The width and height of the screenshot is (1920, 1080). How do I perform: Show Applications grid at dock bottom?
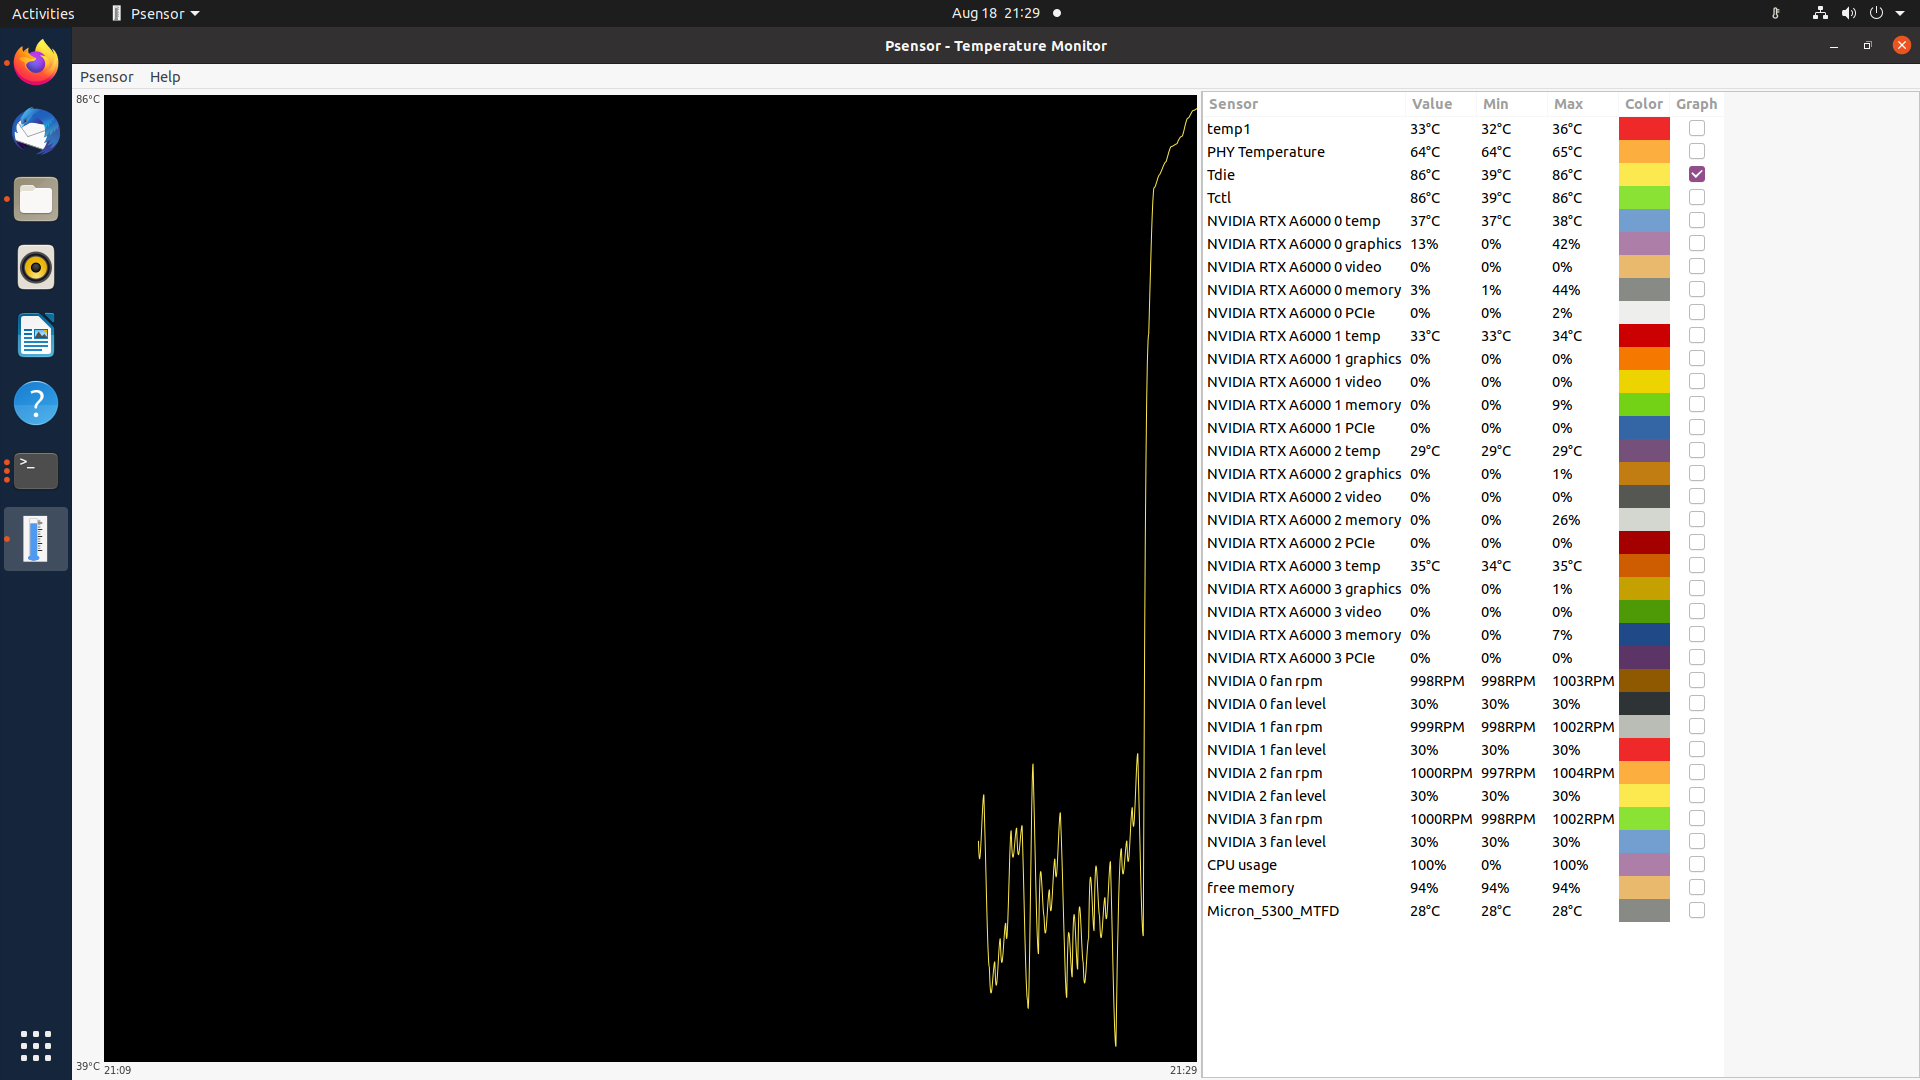pos(36,1046)
